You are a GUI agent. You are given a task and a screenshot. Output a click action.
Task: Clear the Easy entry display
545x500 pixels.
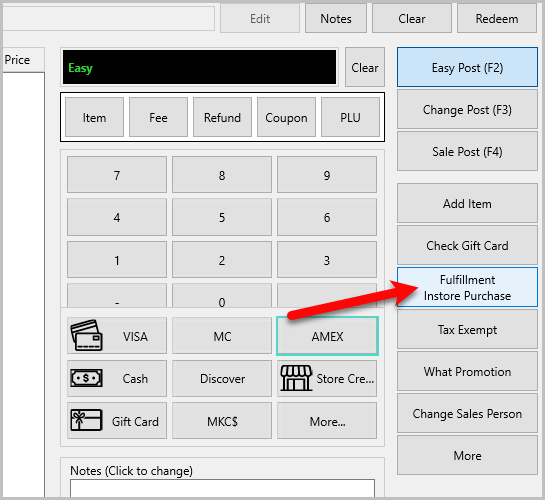[365, 67]
